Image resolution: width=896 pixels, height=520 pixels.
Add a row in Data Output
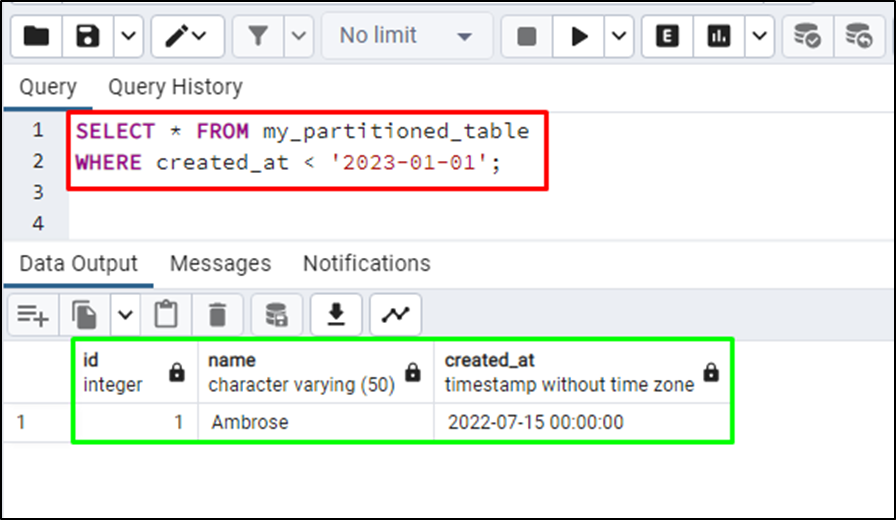point(33,315)
